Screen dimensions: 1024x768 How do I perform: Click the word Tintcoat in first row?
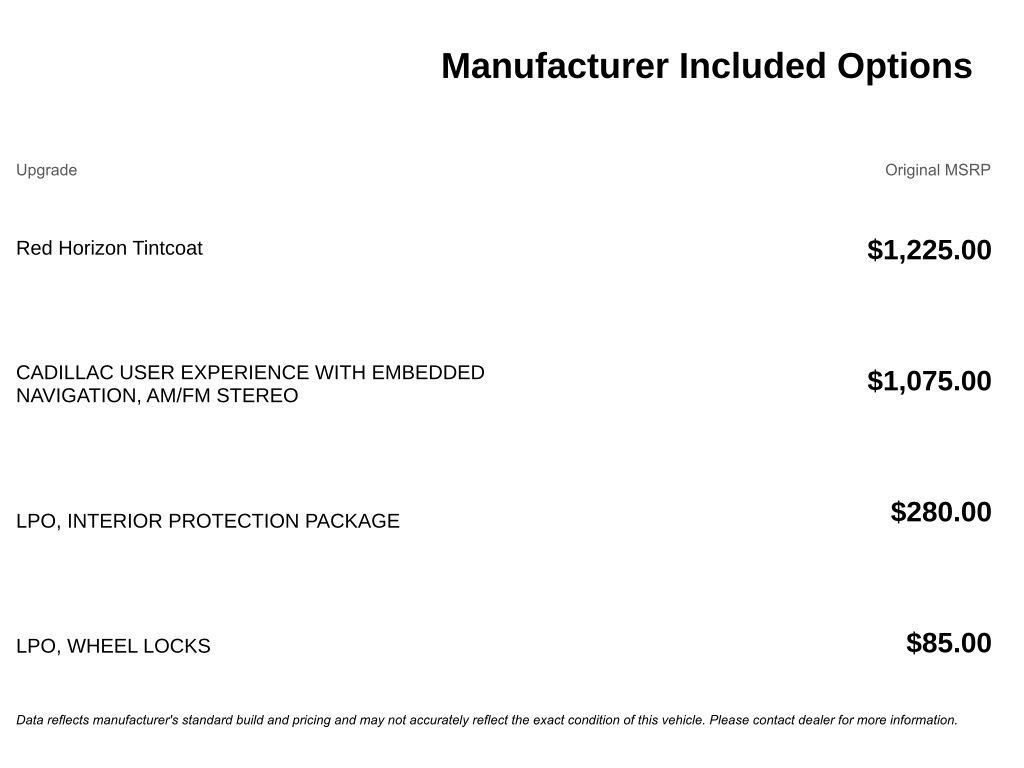[x=167, y=248]
